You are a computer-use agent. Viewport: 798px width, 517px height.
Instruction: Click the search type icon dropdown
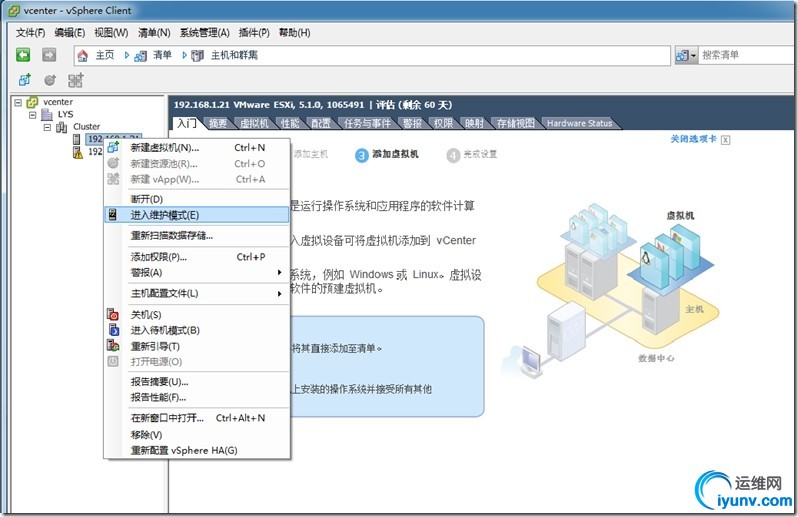pos(686,55)
